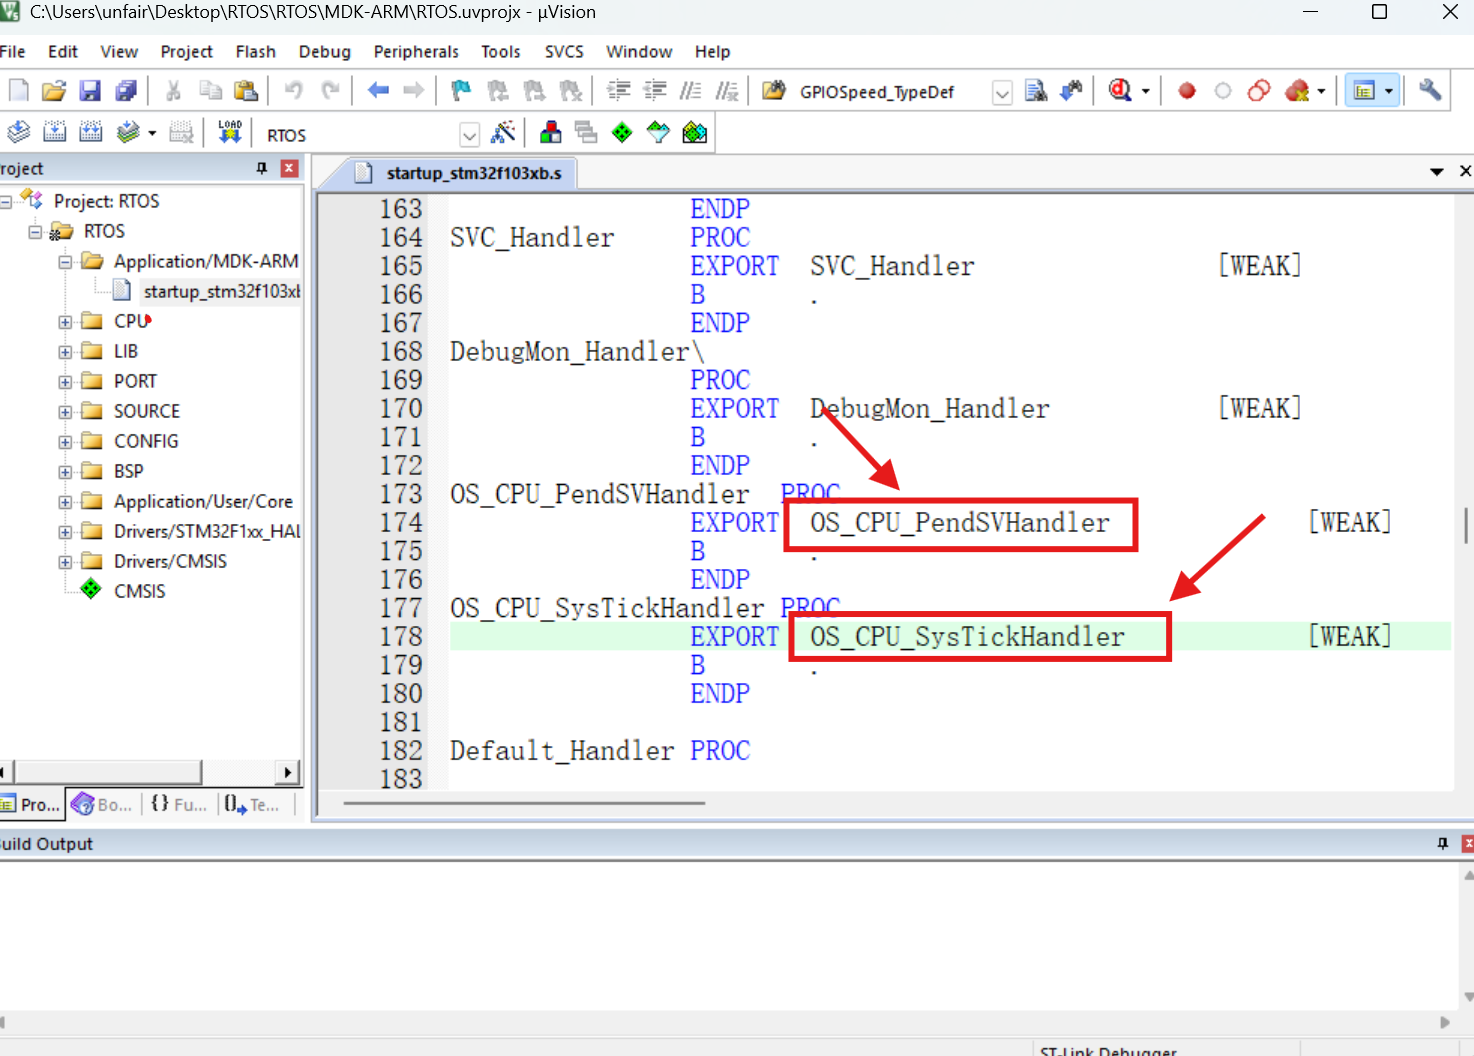Expand the PORT folder
The image size is (1474, 1056).
(x=65, y=382)
